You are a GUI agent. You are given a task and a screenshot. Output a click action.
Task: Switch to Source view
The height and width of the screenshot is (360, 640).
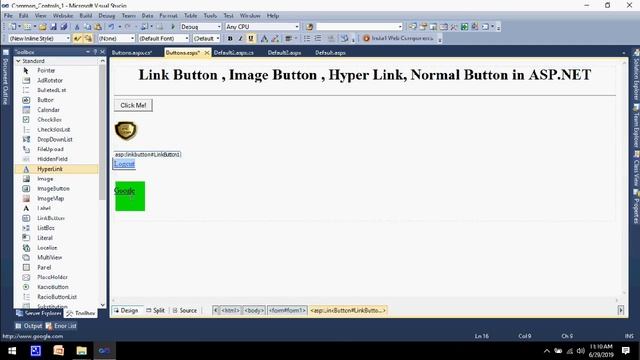[185, 311]
